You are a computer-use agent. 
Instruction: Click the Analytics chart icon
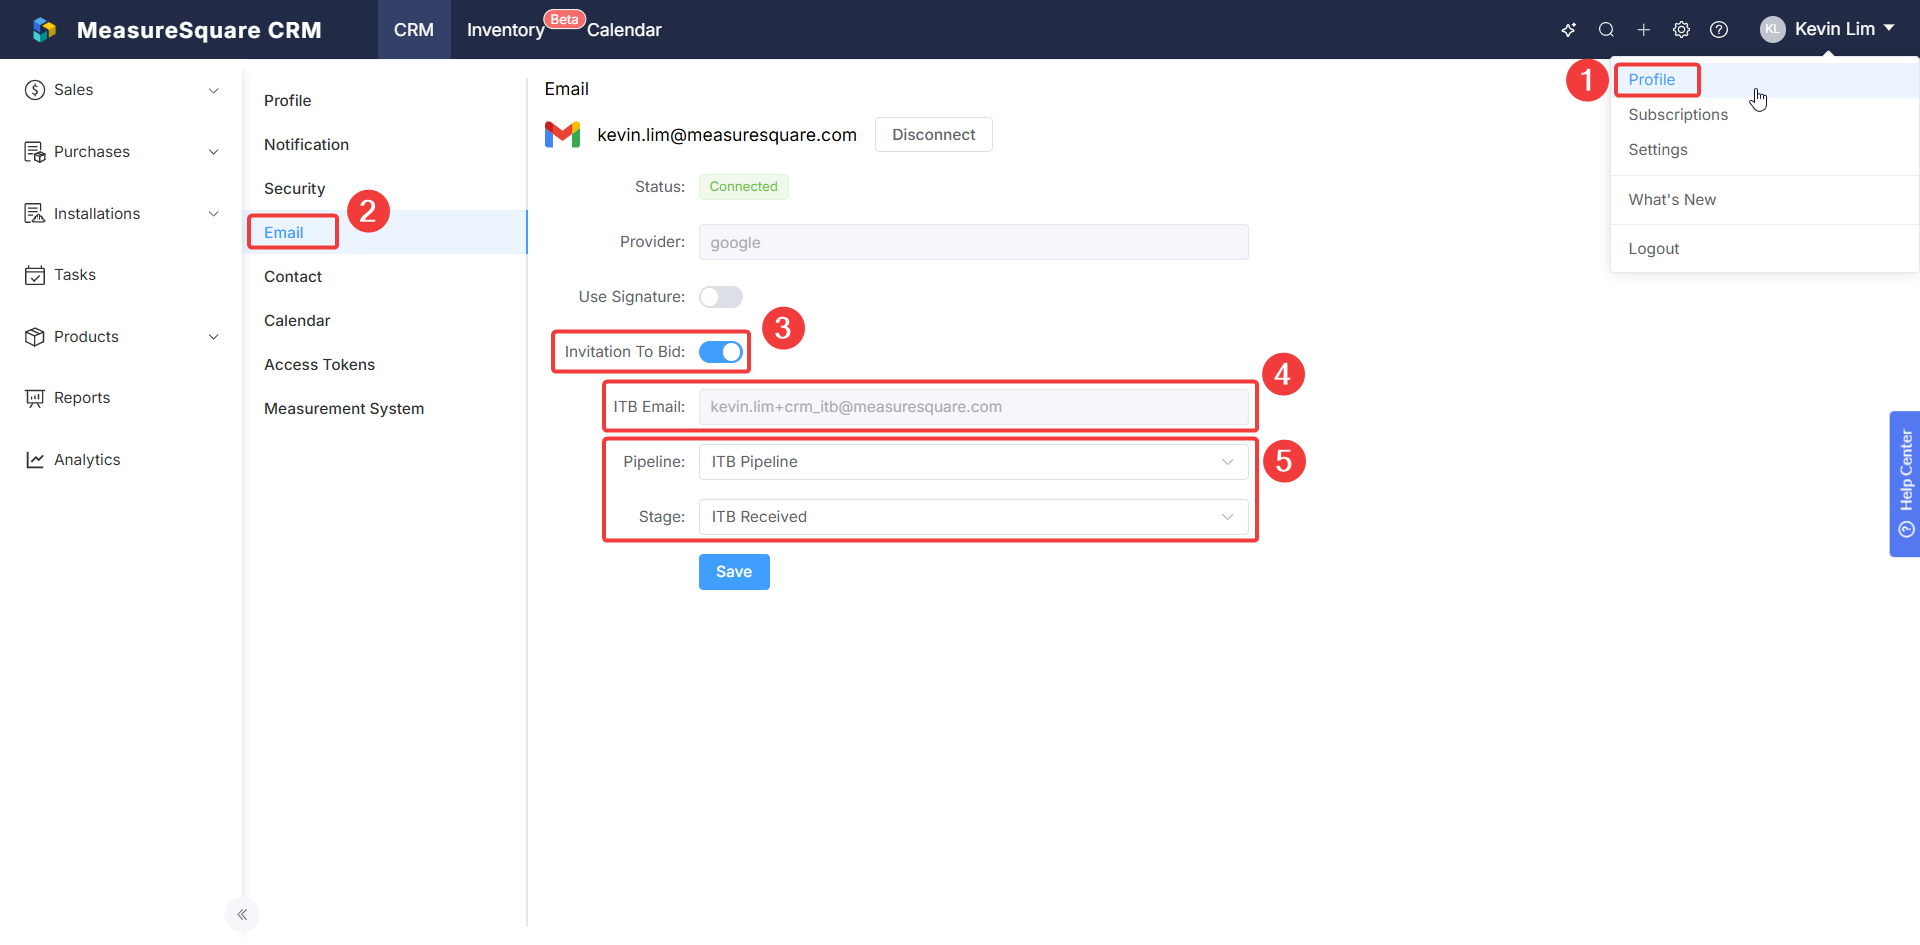pyautogui.click(x=35, y=460)
